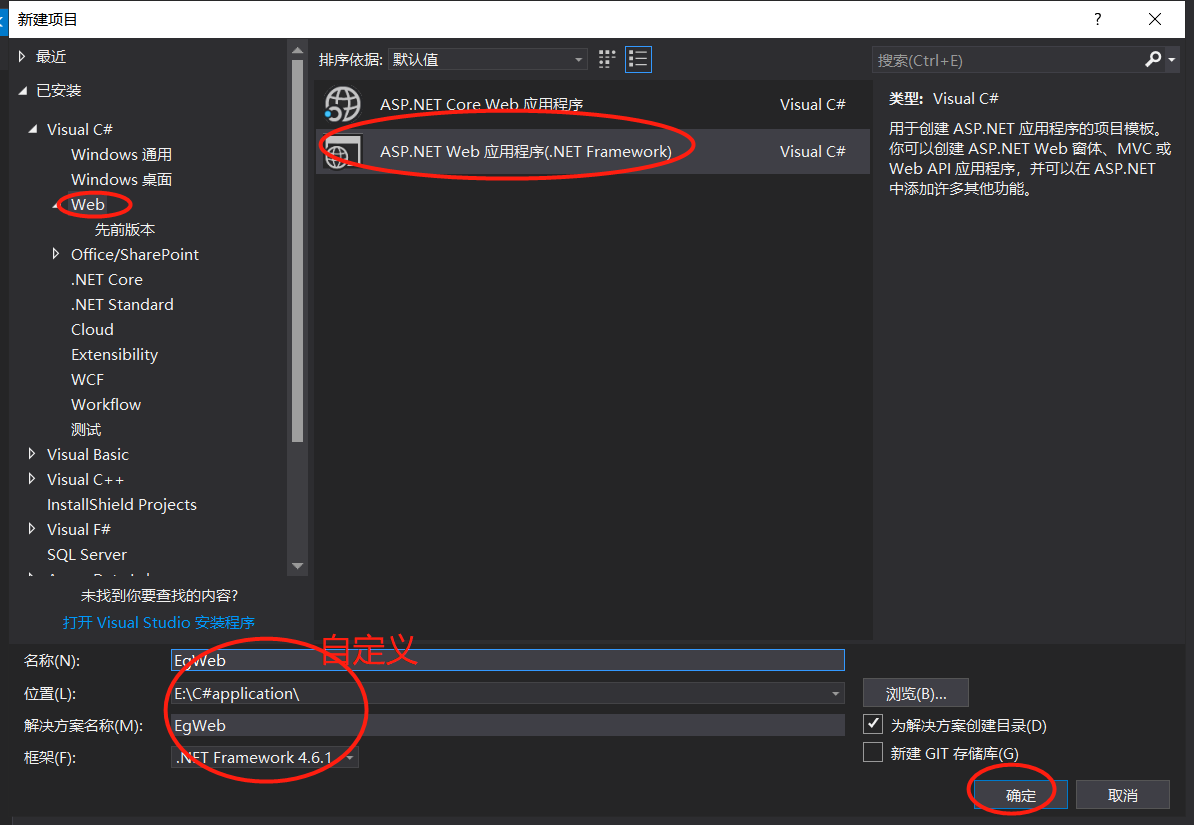Image resolution: width=1194 pixels, height=825 pixels.
Task: Click the tree scrollbar down arrow
Action: coord(298,566)
